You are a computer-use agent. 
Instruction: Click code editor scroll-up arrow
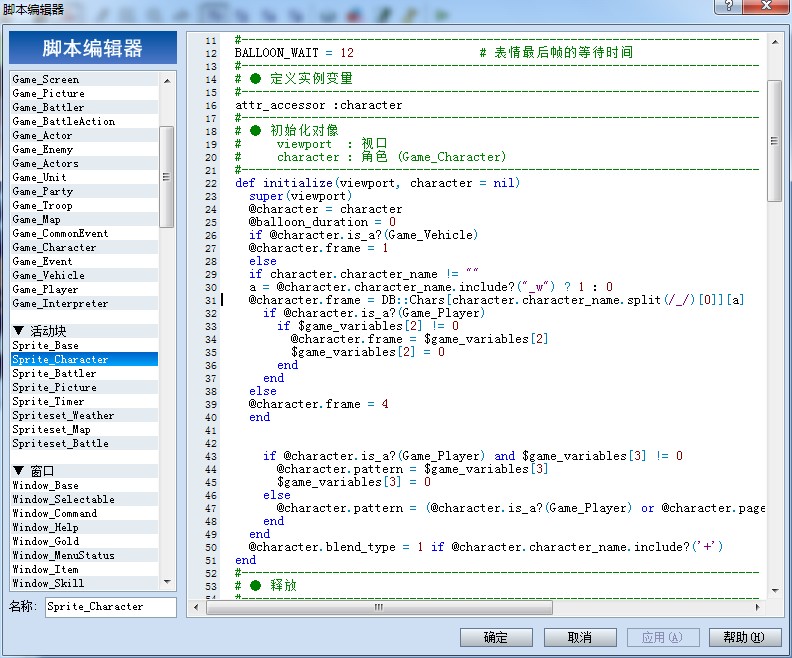coord(775,42)
